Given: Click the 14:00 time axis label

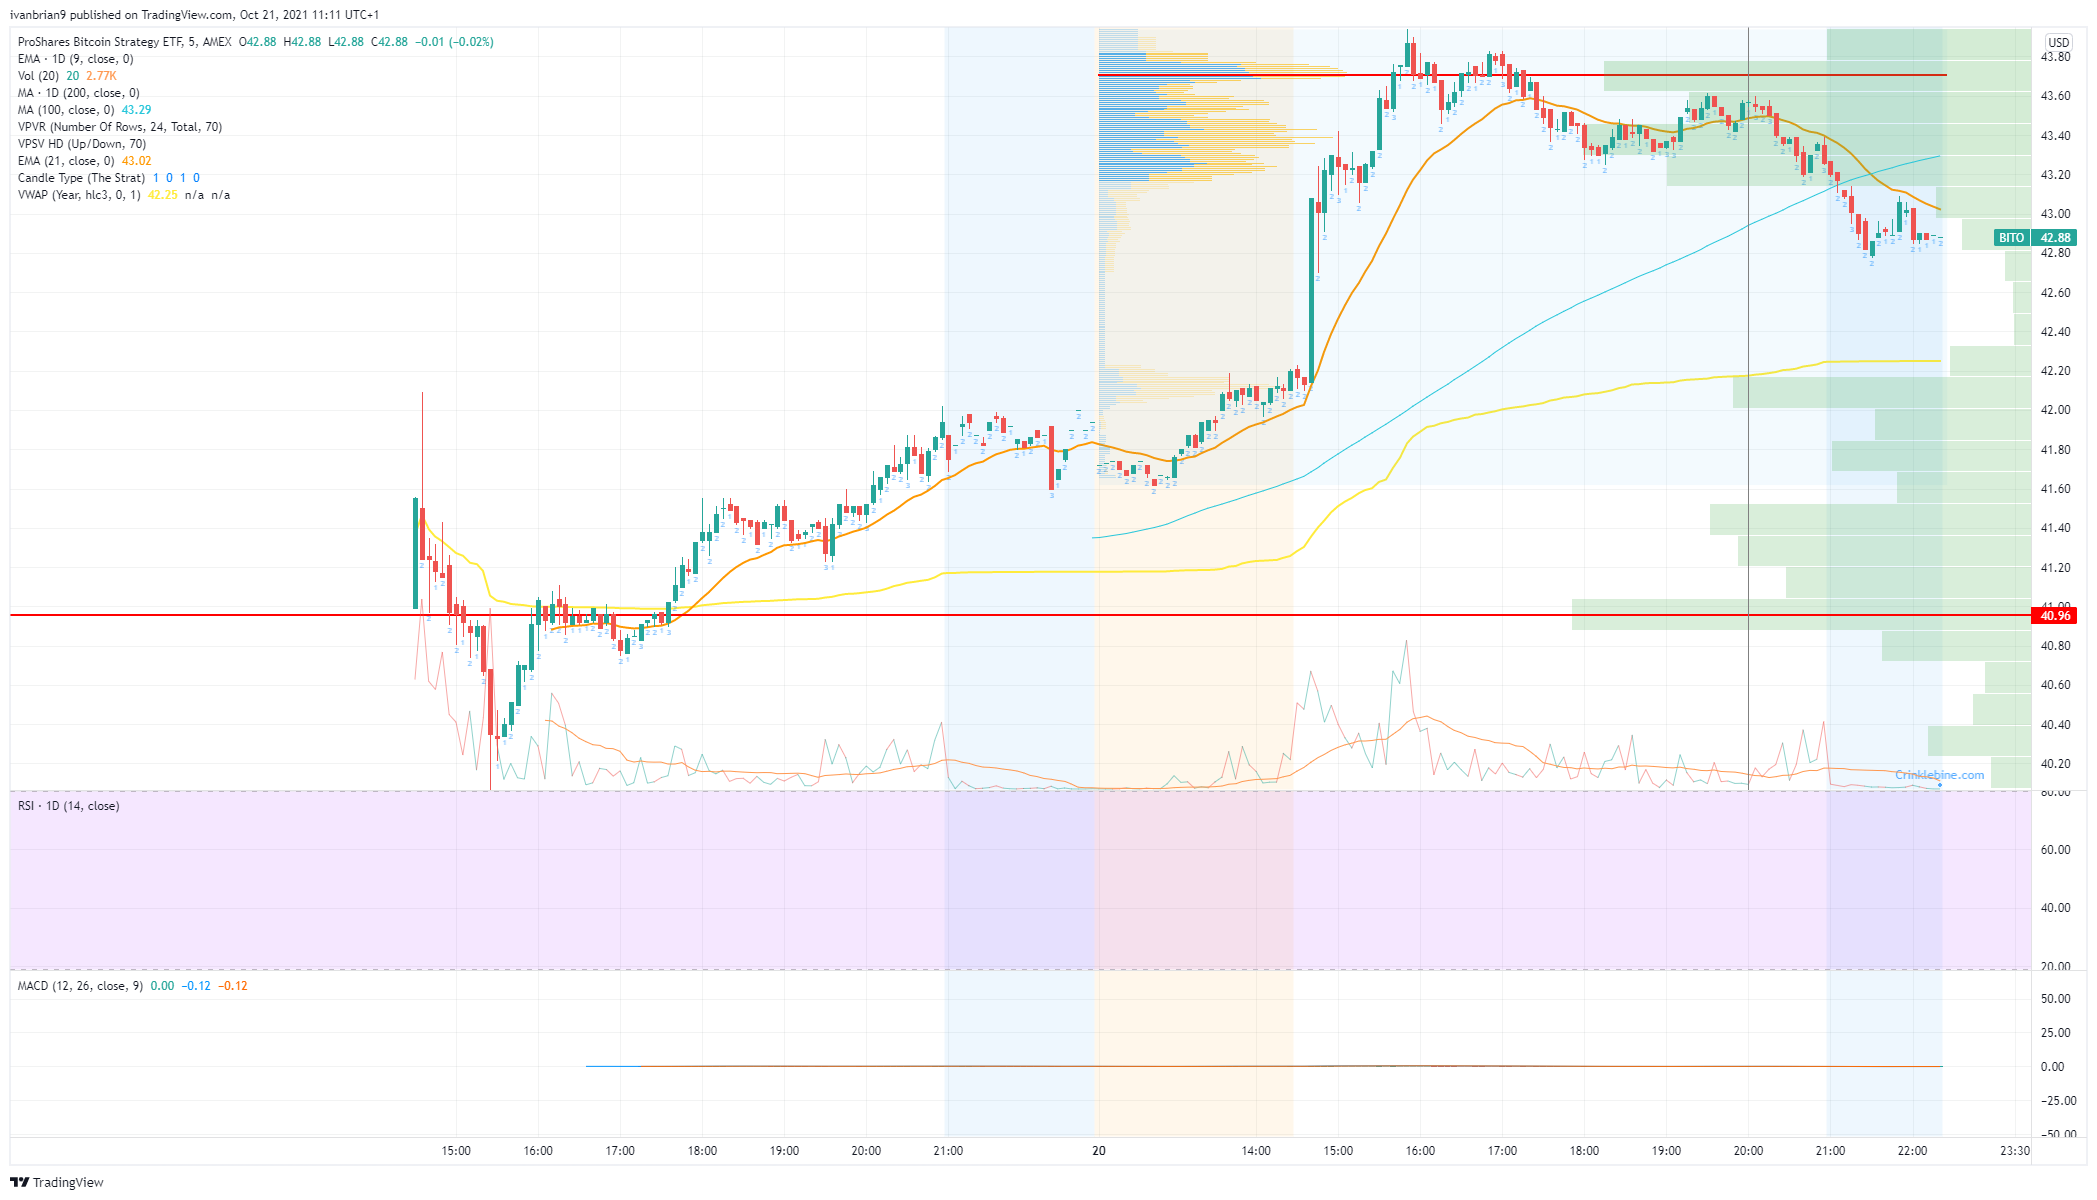Looking at the screenshot, I should pos(1256,1151).
